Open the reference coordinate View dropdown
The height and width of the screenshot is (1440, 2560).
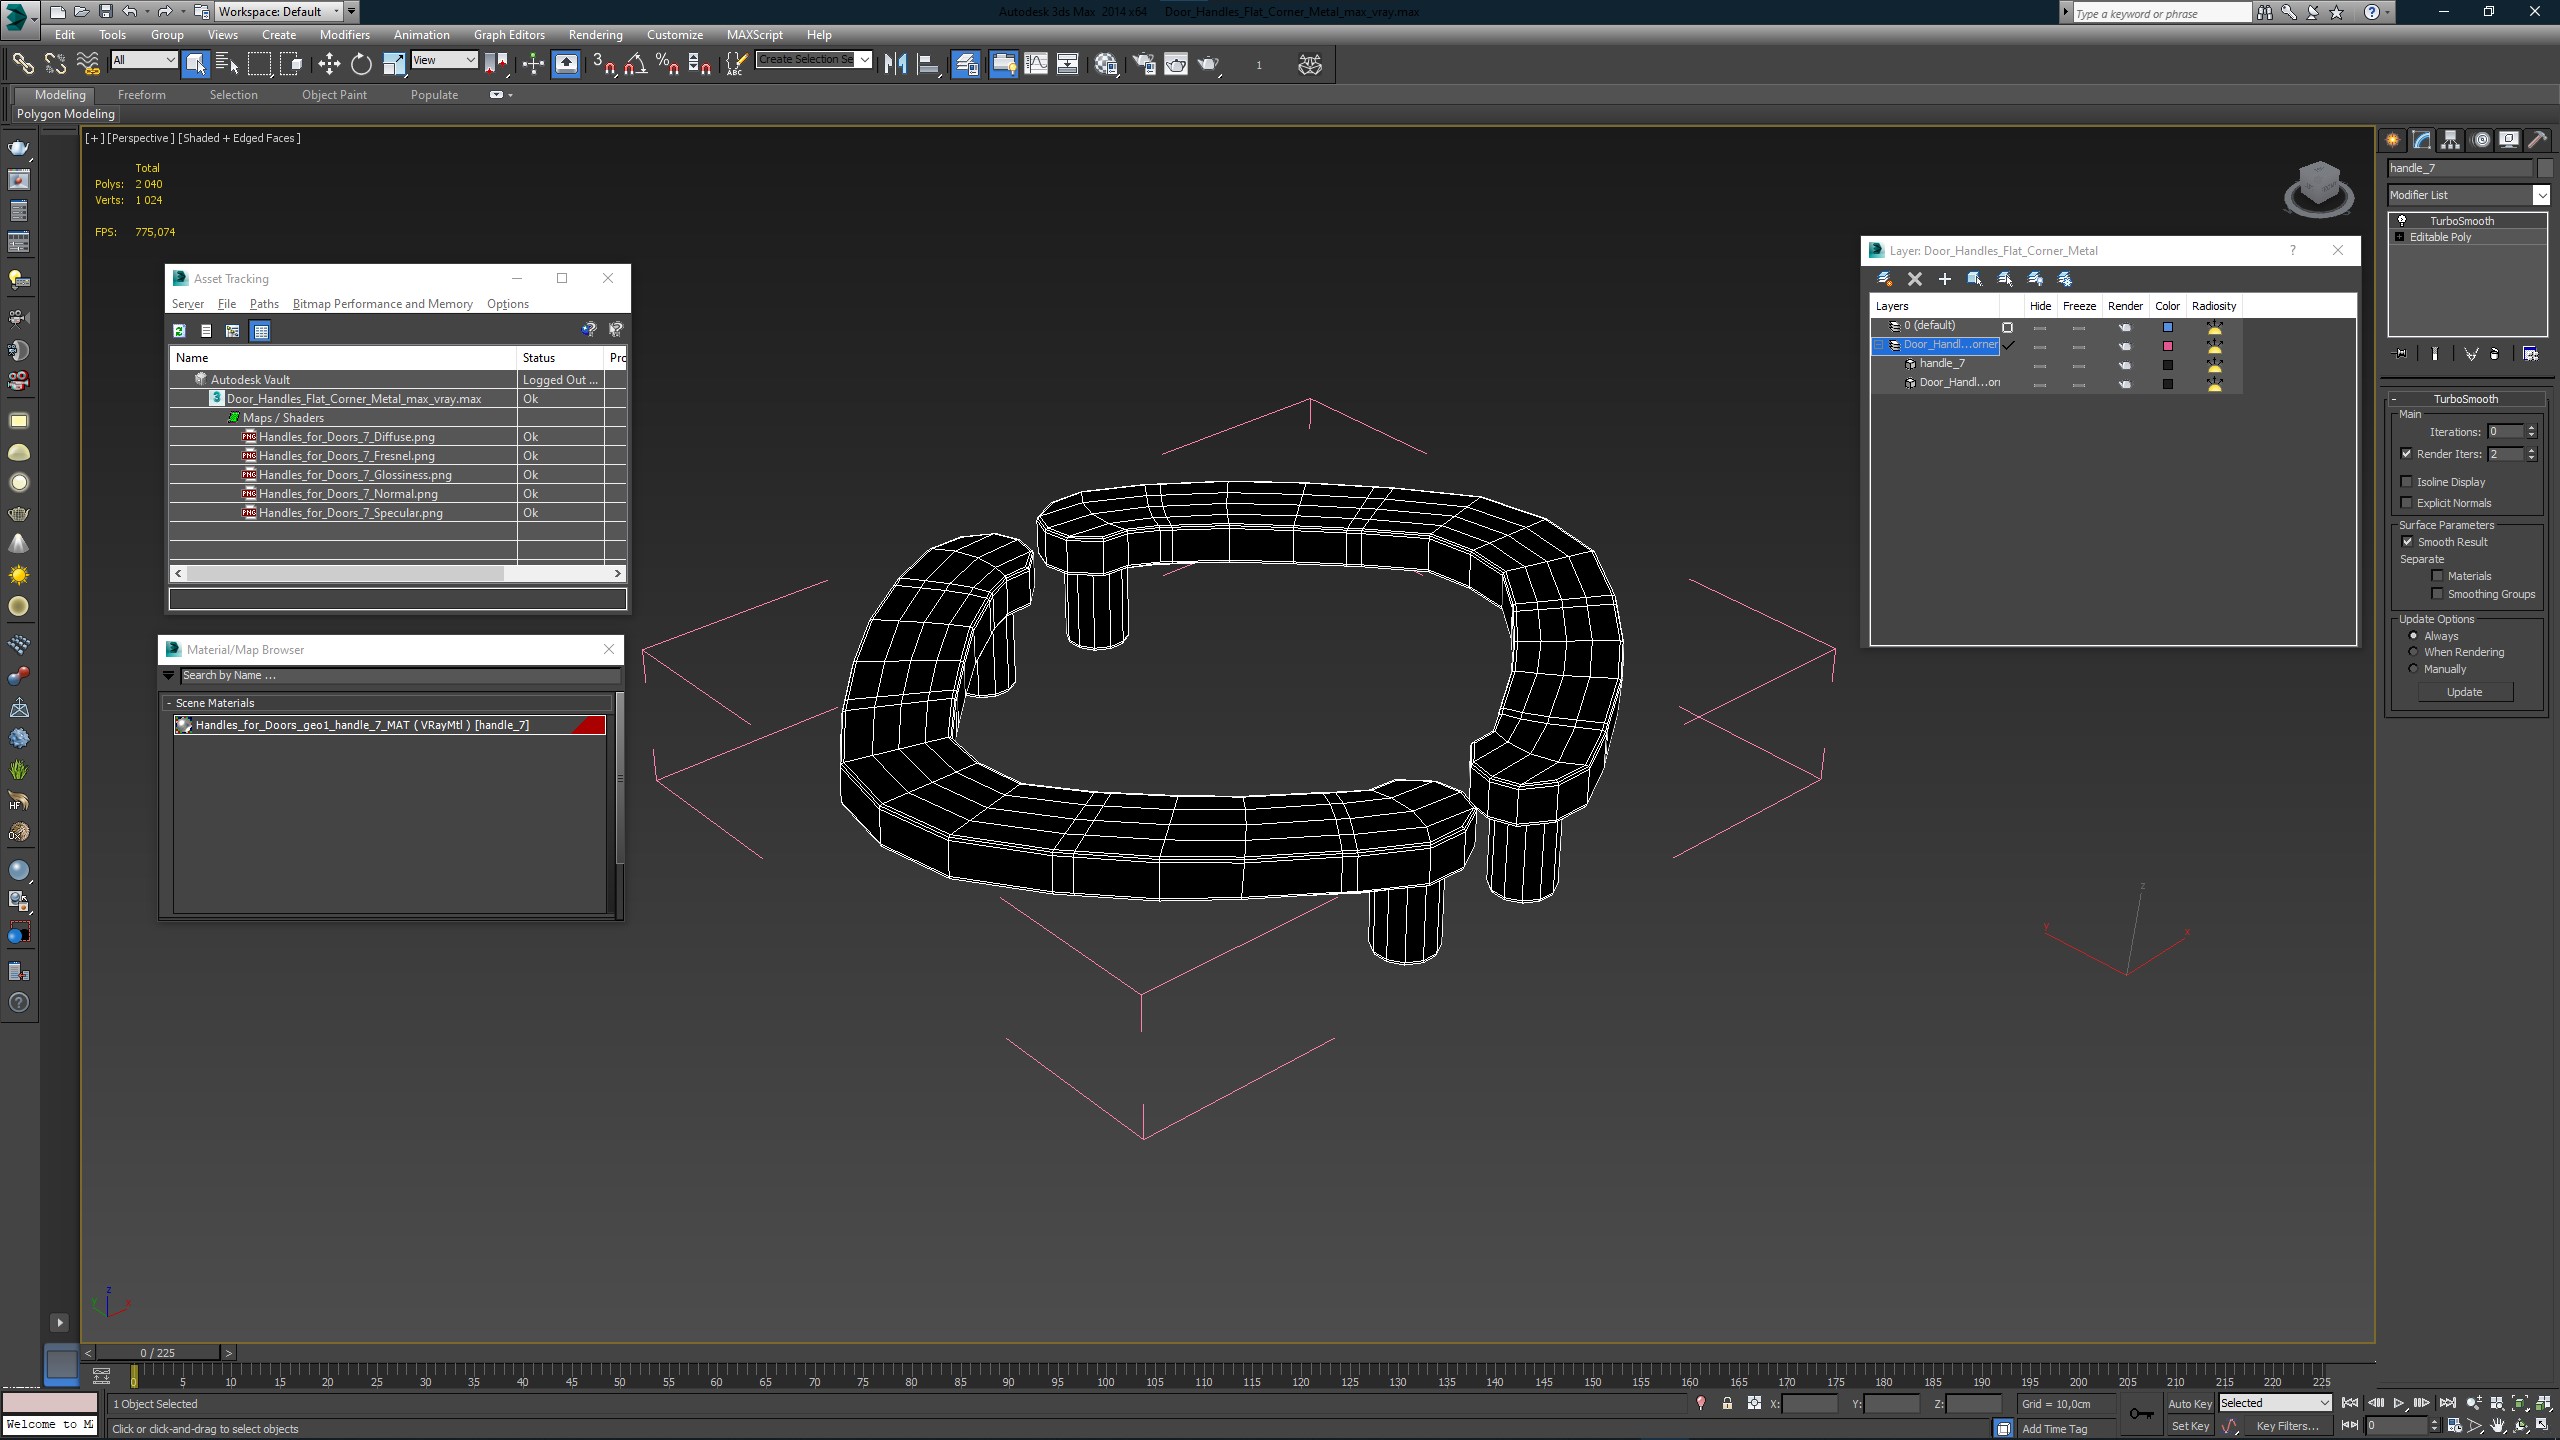[444, 60]
